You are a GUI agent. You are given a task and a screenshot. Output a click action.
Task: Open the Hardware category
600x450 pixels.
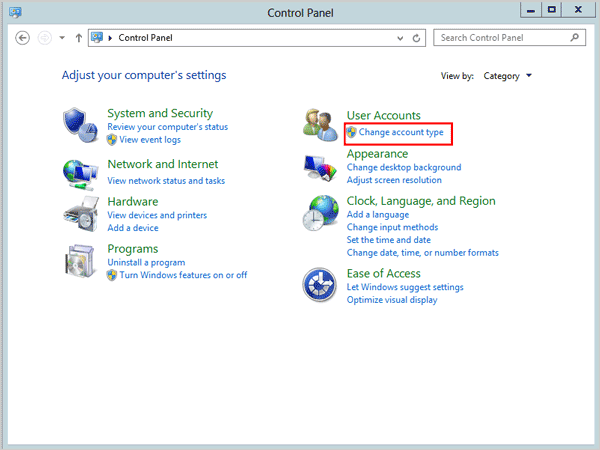coord(133,202)
